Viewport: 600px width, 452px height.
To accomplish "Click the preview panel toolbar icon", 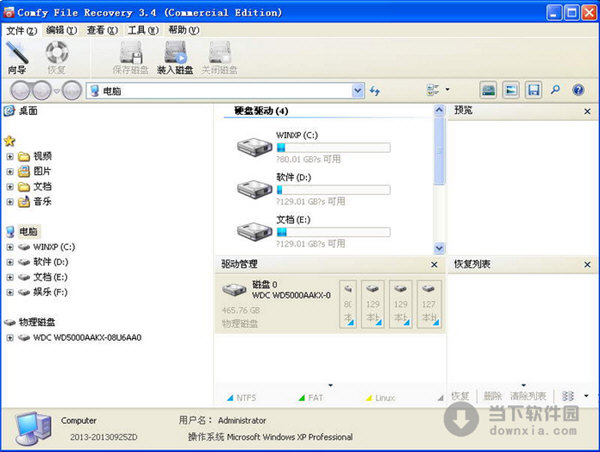I will (511, 90).
